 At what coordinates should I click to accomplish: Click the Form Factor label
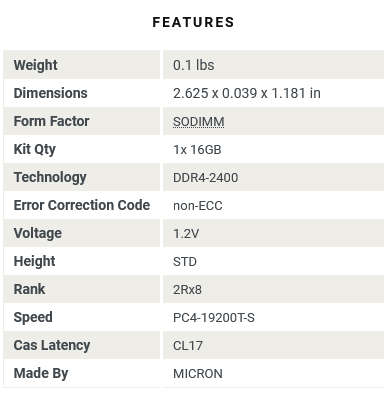(51, 121)
